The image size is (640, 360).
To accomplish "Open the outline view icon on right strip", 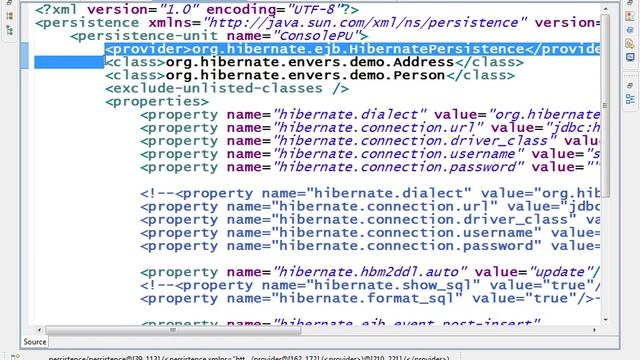I will pyautogui.click(x=630, y=98).
